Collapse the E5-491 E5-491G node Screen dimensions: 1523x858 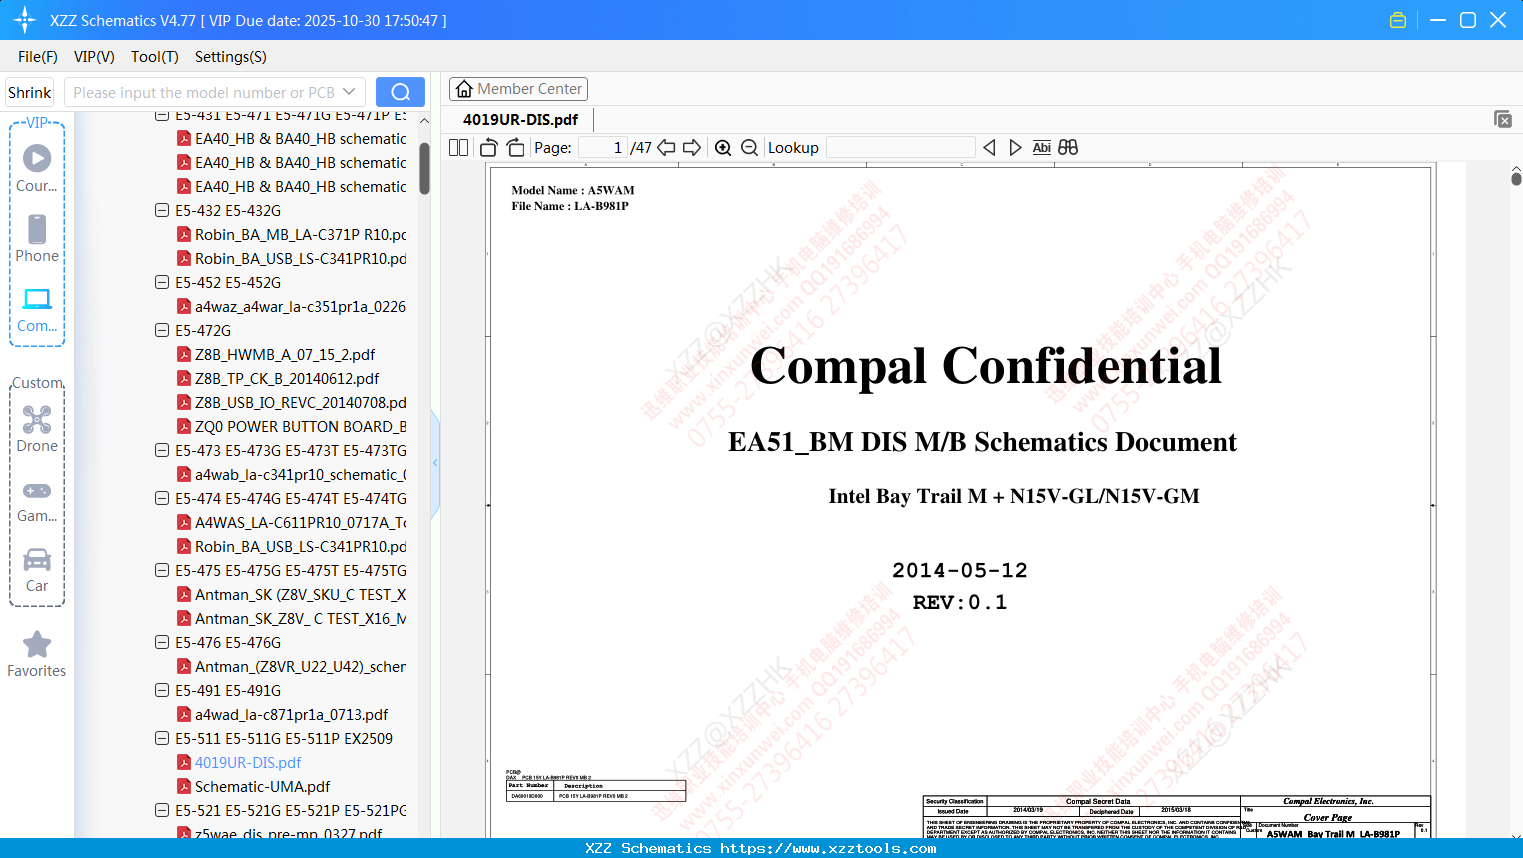(162, 690)
